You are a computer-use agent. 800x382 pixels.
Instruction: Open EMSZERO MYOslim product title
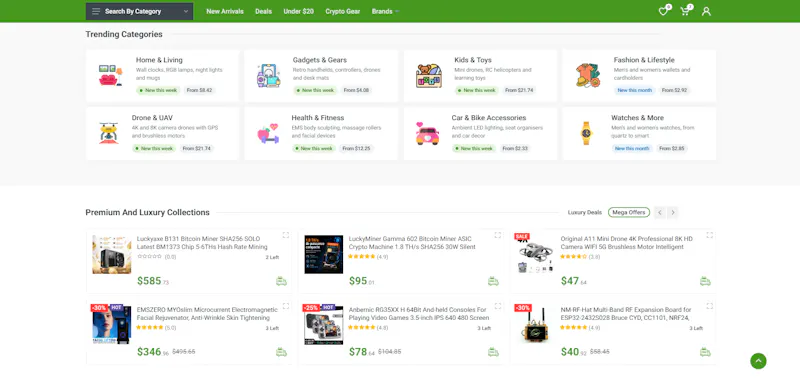(207, 314)
